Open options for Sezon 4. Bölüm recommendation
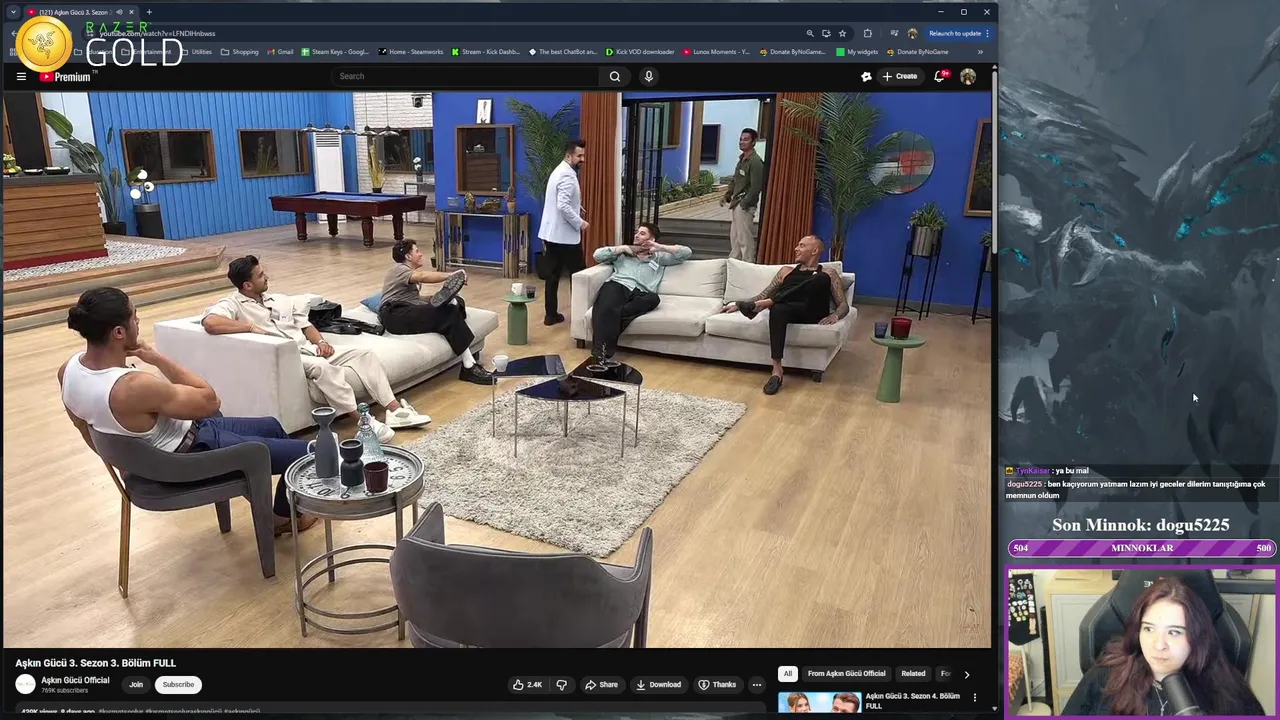The width and height of the screenshot is (1280, 720). [975, 697]
